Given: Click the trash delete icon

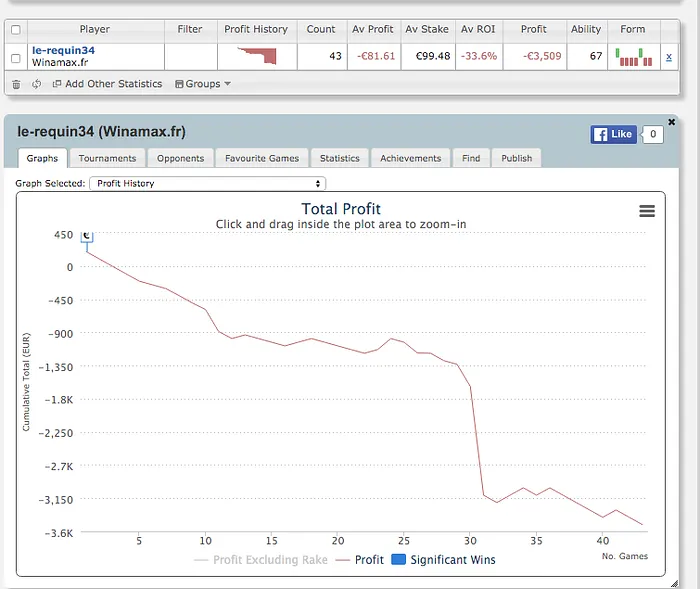Looking at the screenshot, I should click(16, 84).
